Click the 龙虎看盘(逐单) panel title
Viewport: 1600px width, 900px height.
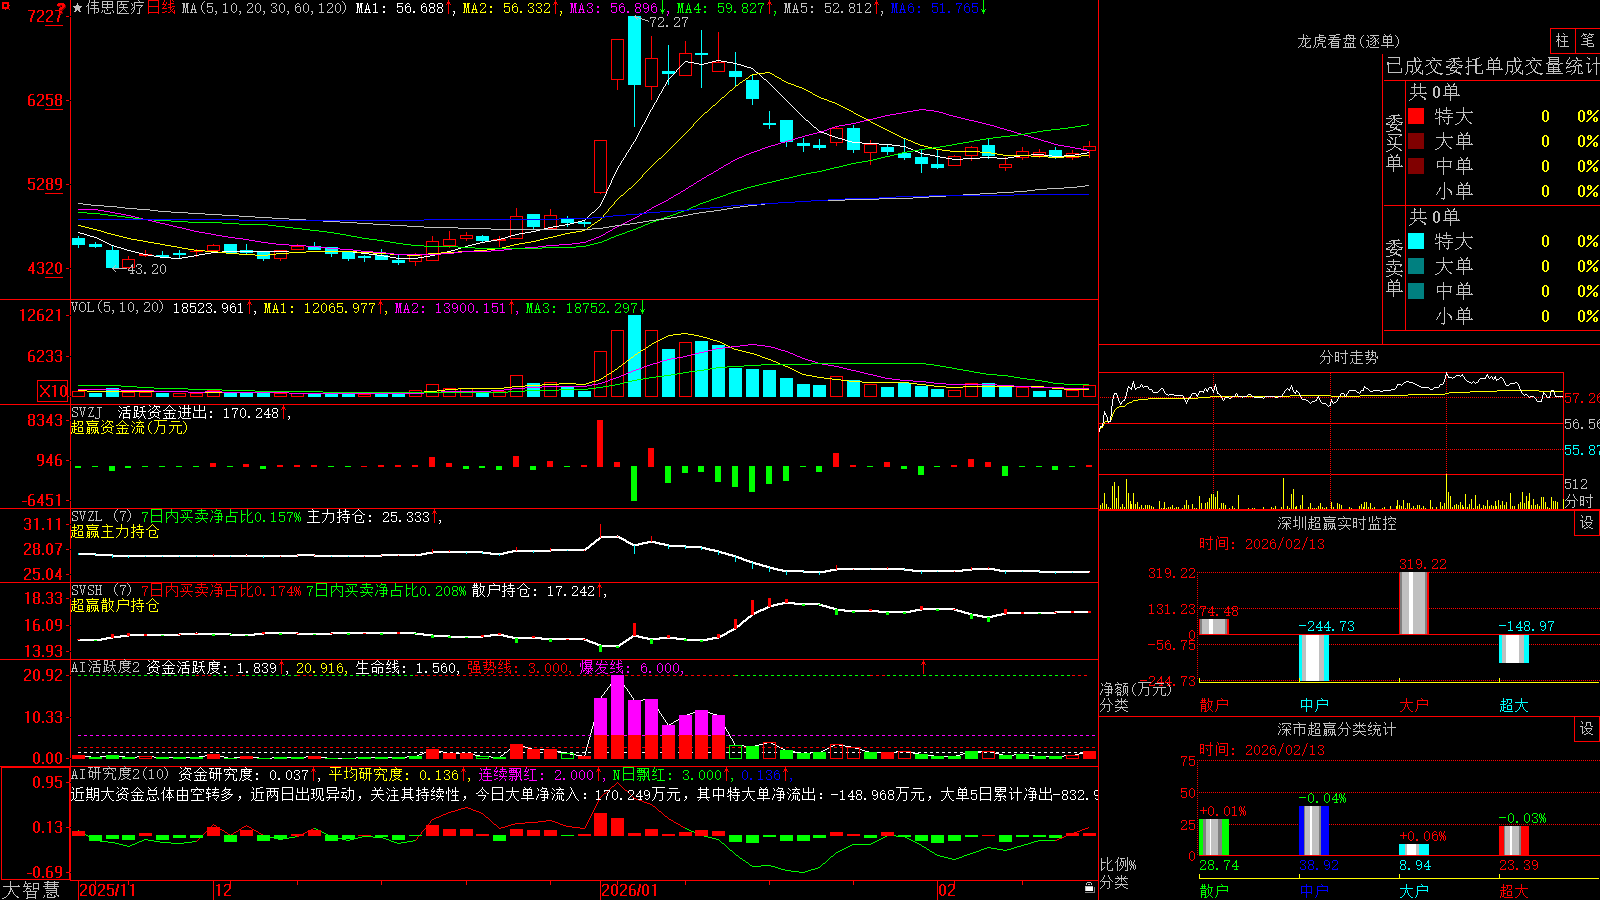click(1348, 41)
